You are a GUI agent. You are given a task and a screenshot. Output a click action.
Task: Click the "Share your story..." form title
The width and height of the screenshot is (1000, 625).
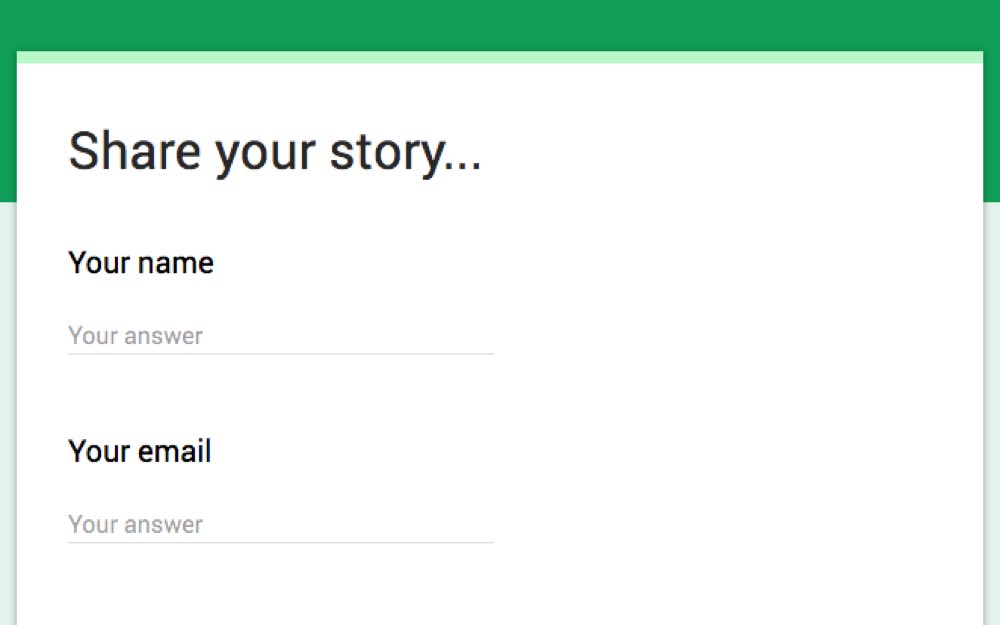coord(275,152)
